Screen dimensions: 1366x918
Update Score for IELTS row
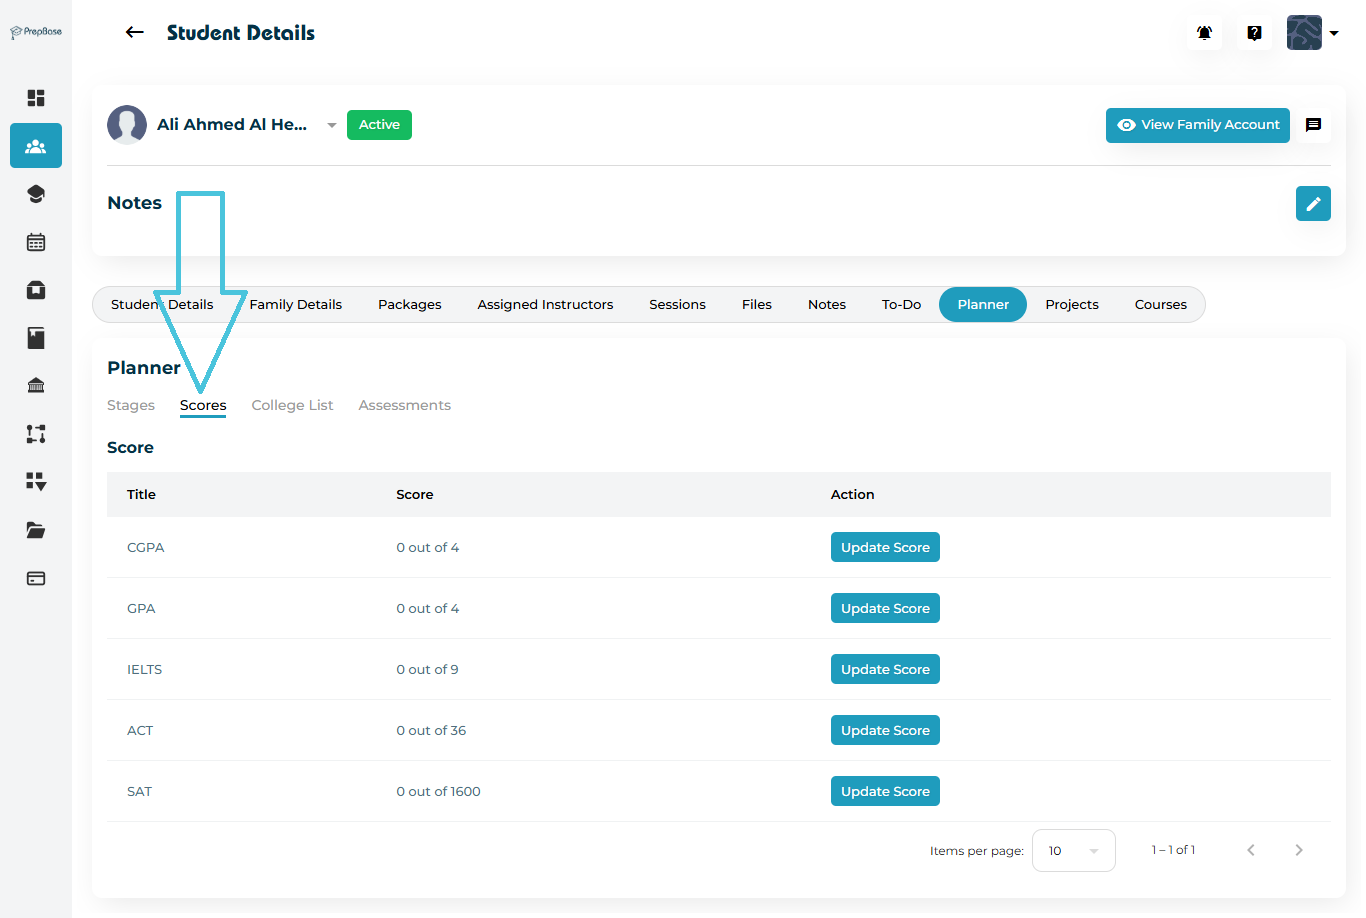[x=884, y=669]
